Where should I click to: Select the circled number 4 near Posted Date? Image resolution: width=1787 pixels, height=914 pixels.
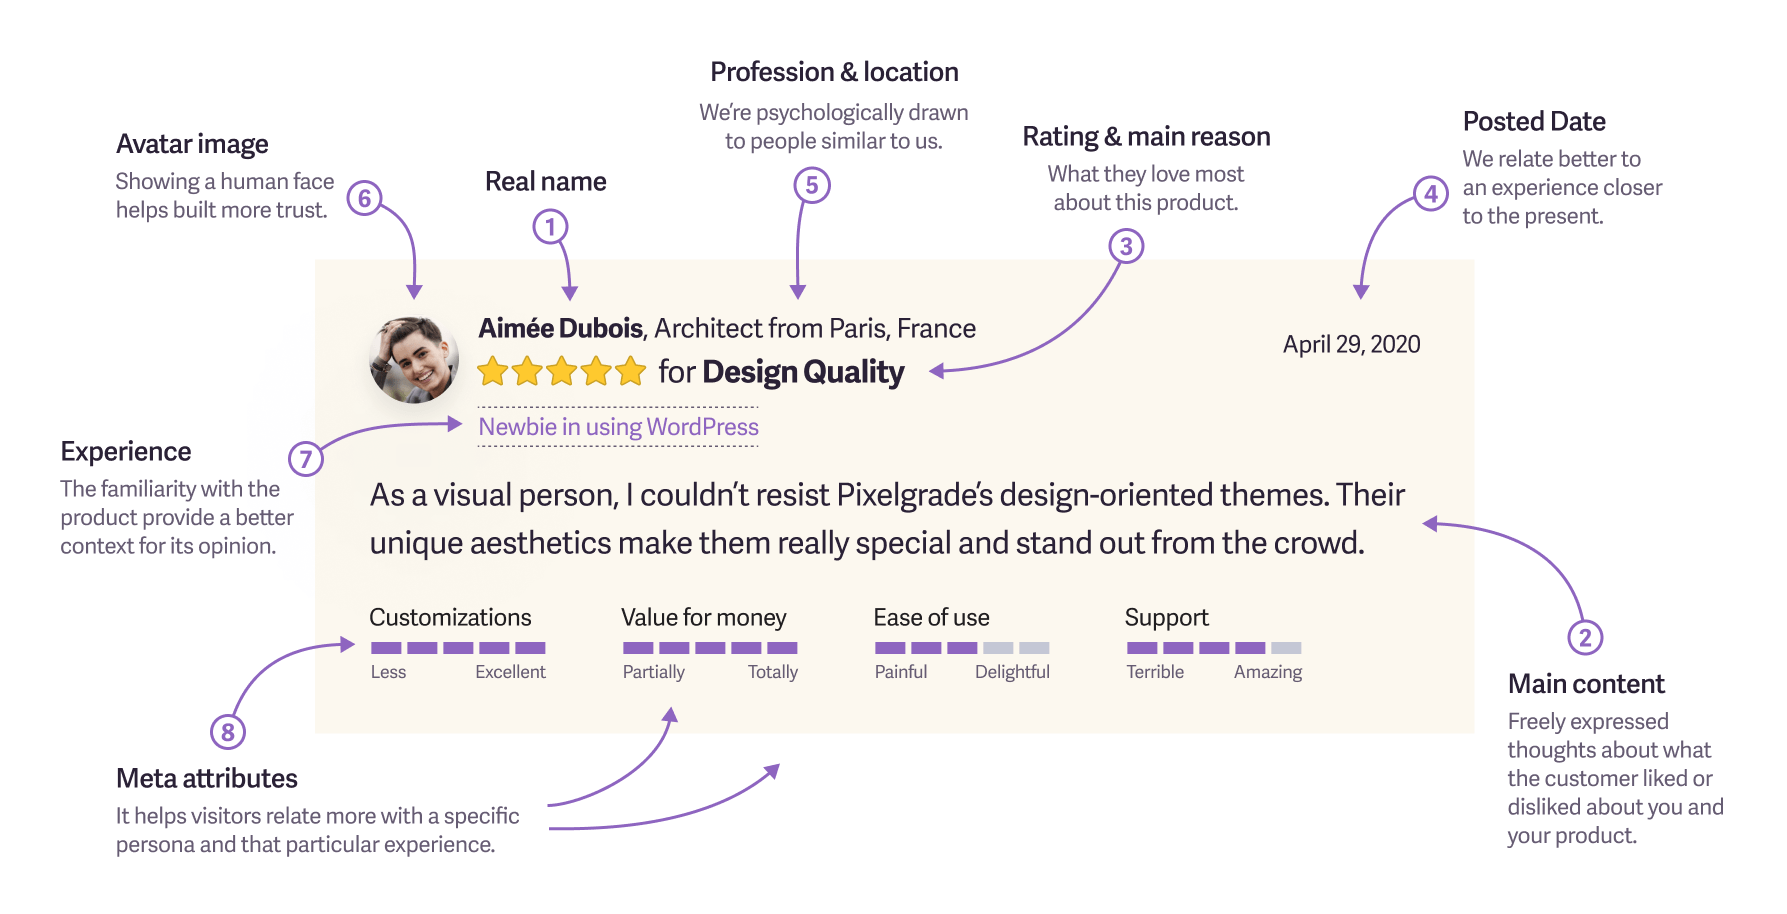click(x=1431, y=193)
